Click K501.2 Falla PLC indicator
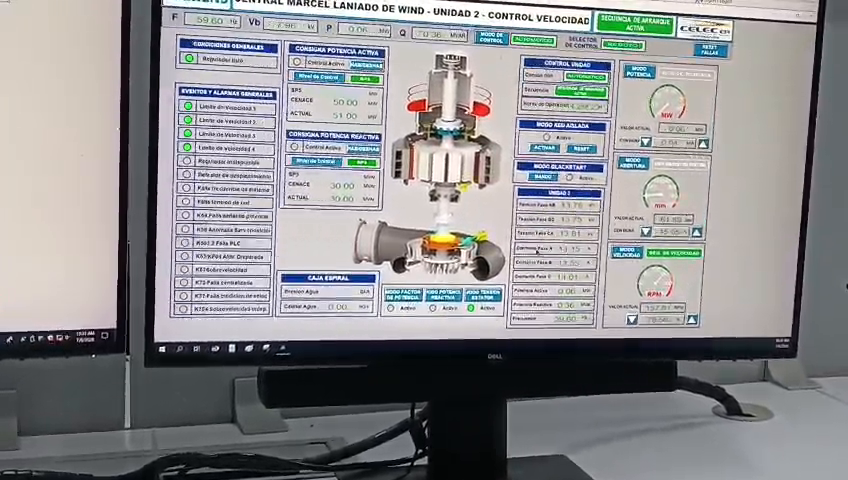This screenshot has width=848, height=480. (185, 243)
